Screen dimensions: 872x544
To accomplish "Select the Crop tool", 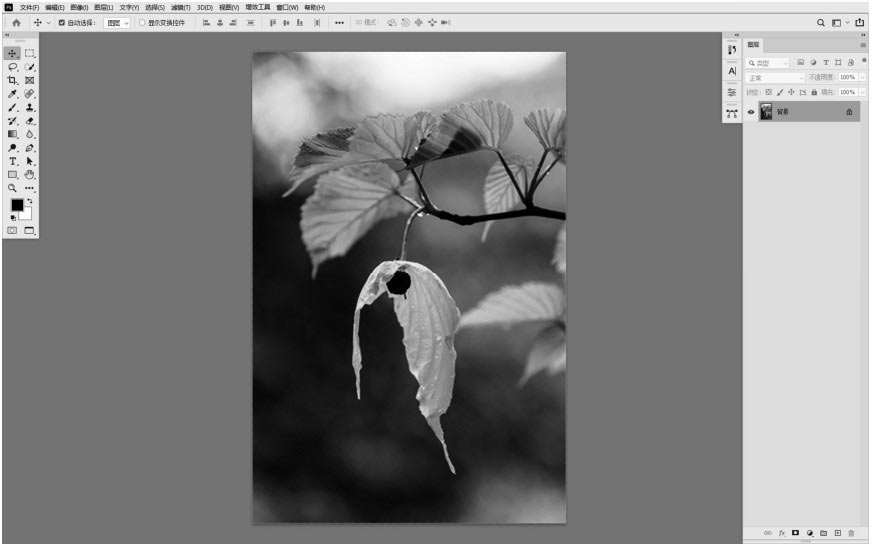I will (12, 80).
